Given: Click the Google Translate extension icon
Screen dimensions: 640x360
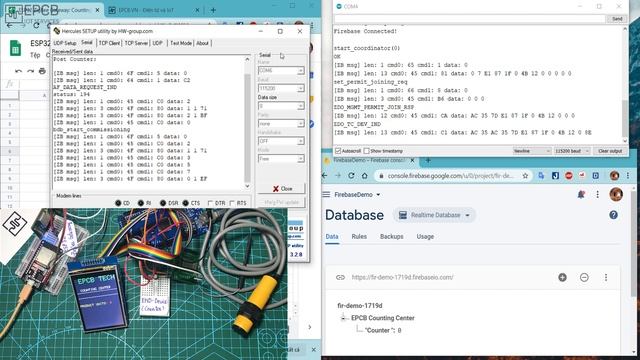Looking at the screenshot, I should coord(541,176).
